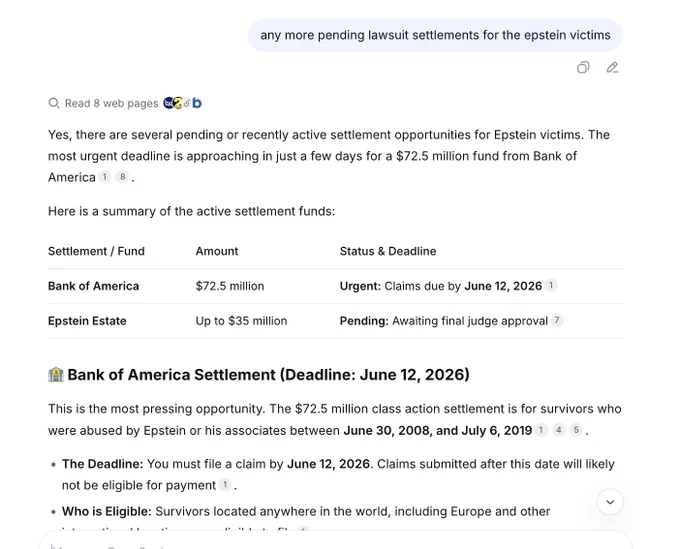The height and width of the screenshot is (549, 680).
Task: Open citation 7 in the Epstein Estate row
Action: click(557, 320)
